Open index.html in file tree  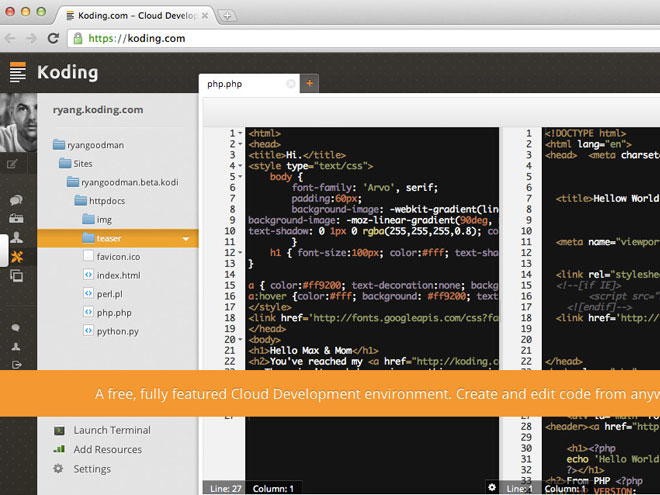coord(112,275)
